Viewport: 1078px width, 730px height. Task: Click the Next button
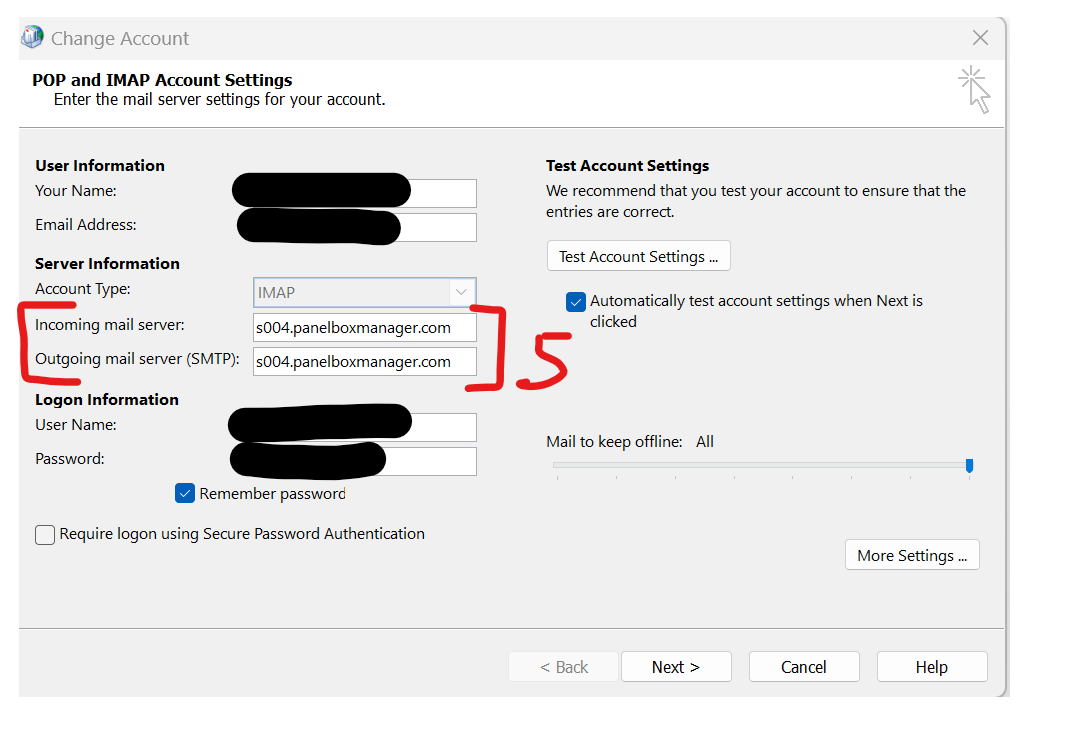click(676, 667)
